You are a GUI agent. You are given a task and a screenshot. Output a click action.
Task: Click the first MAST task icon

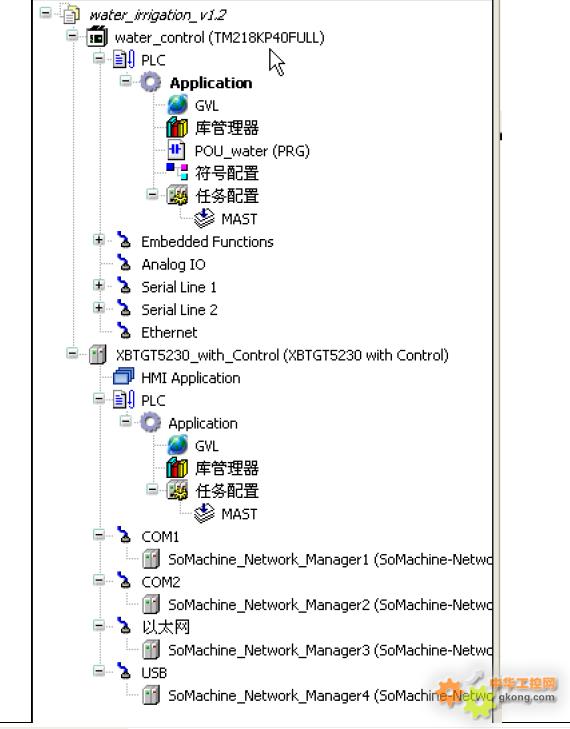204,219
